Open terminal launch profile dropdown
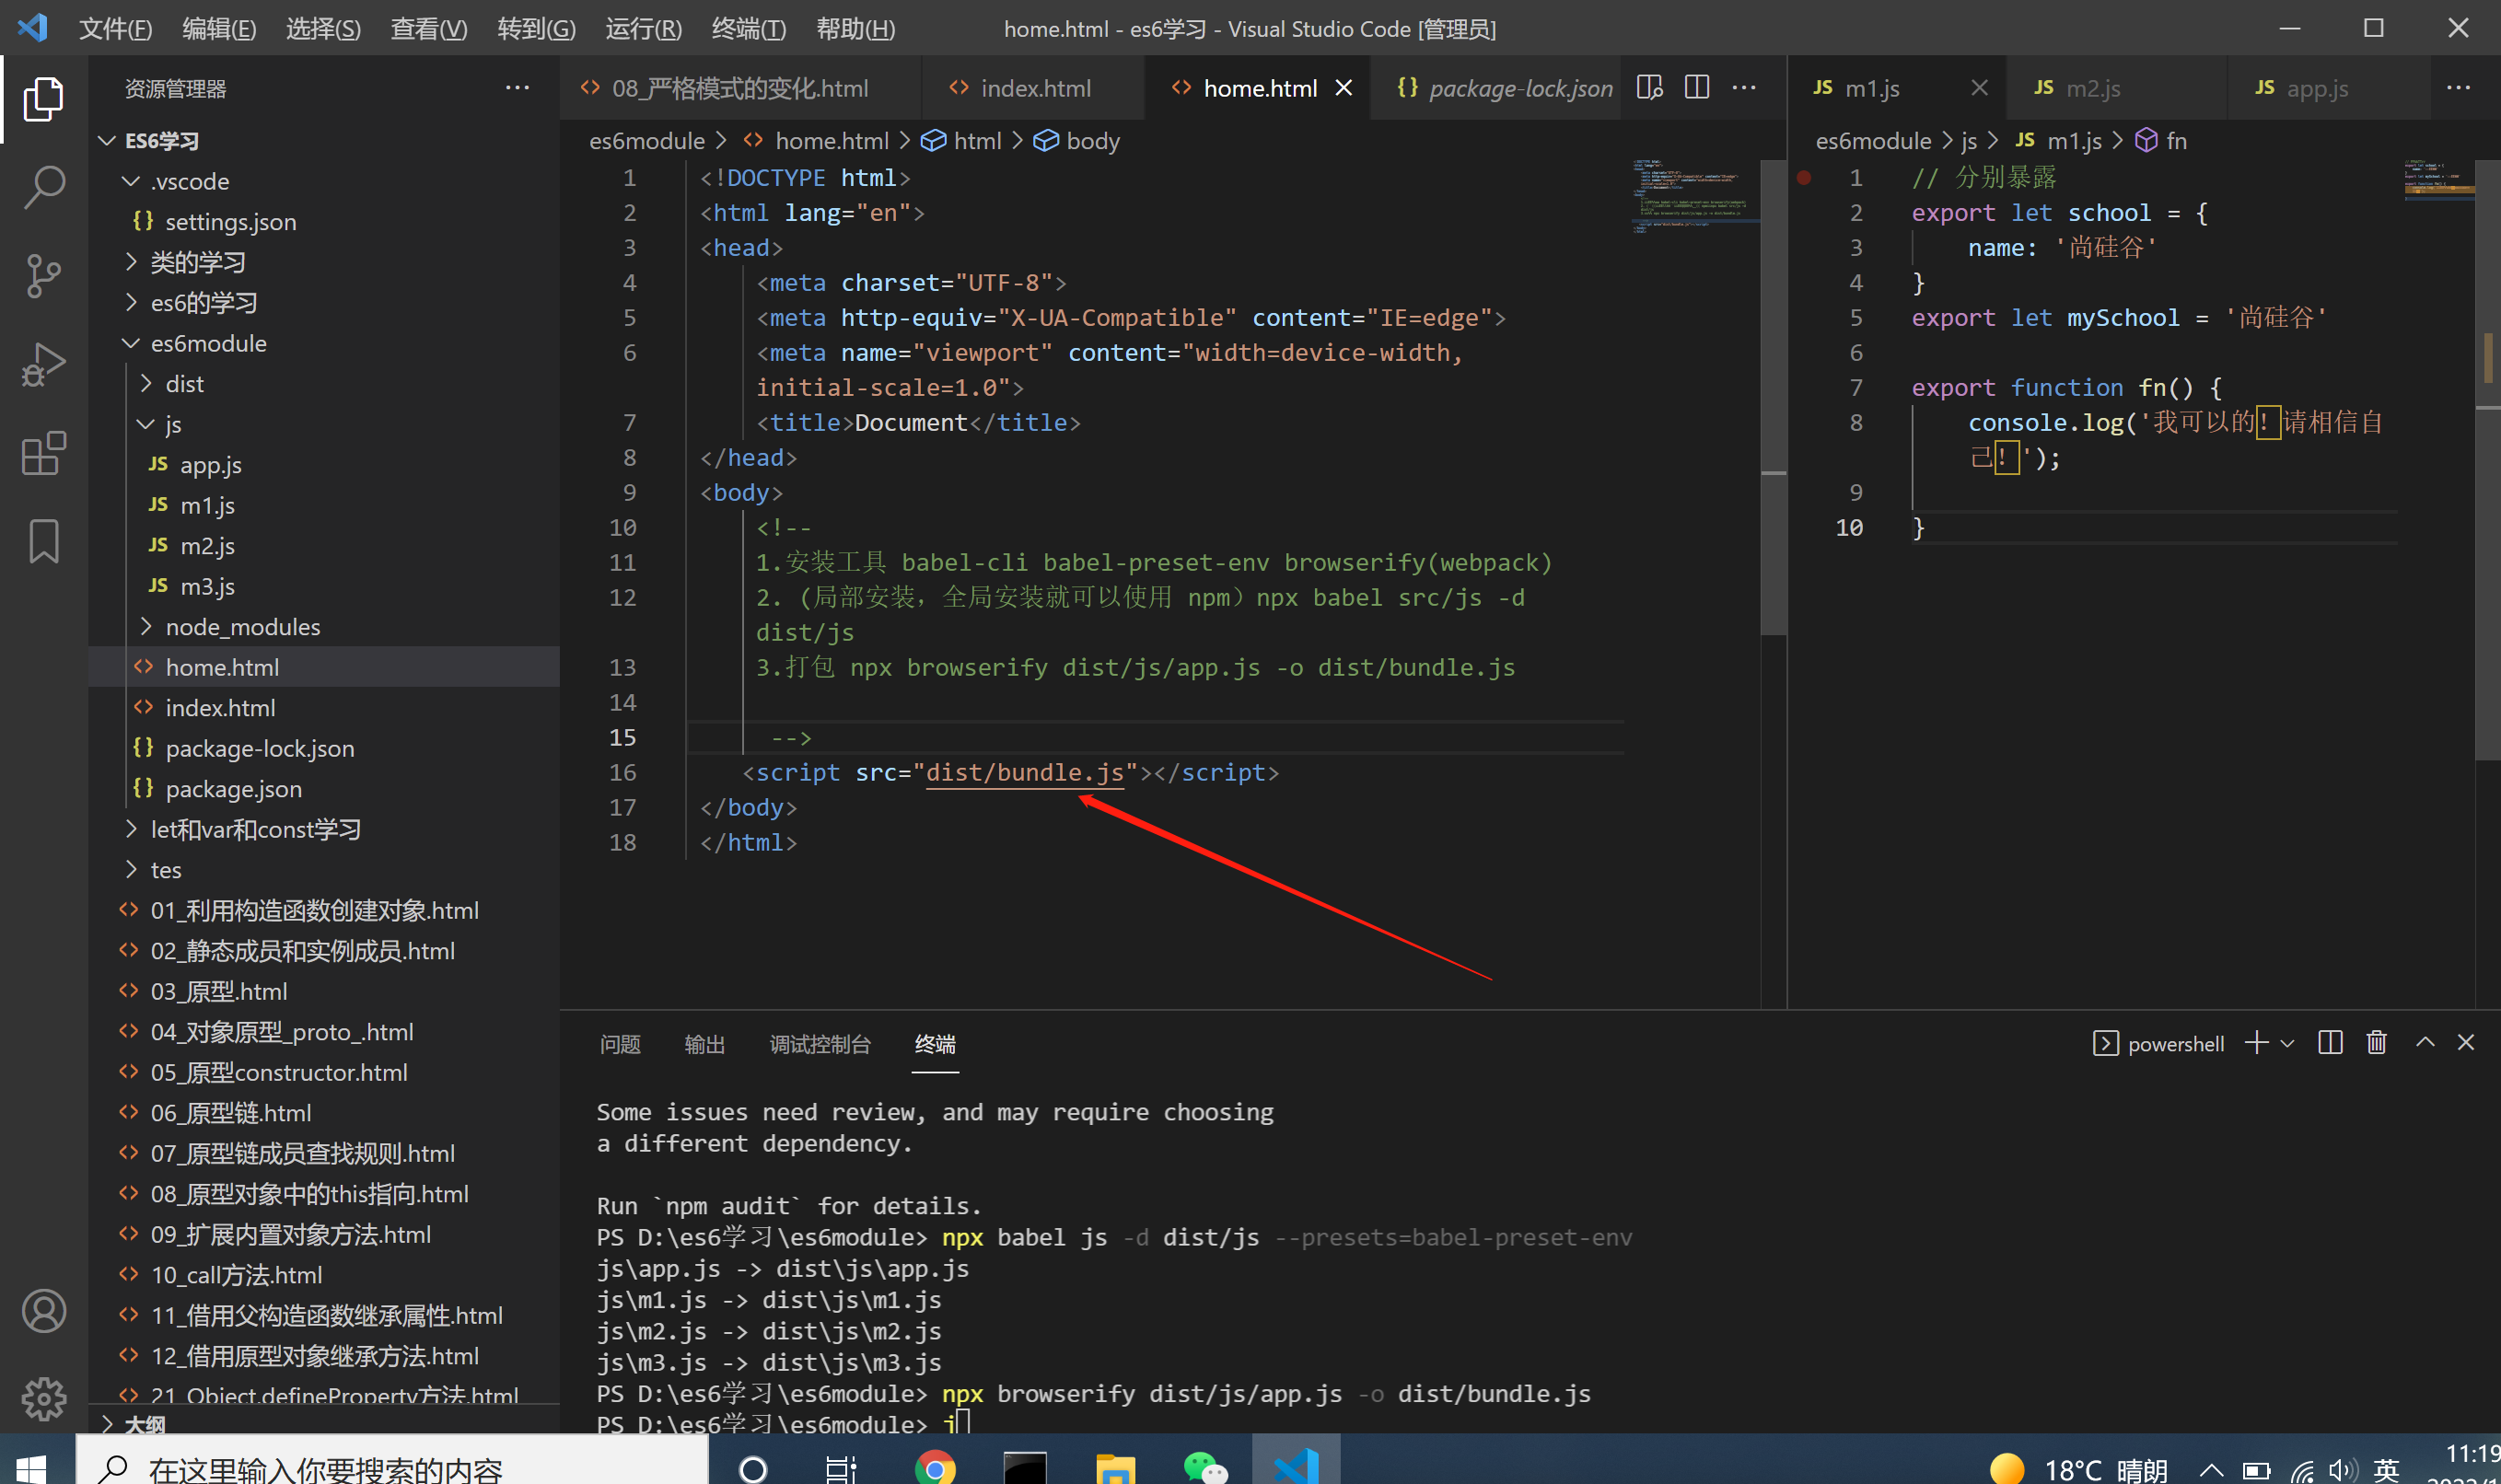 point(2288,1043)
